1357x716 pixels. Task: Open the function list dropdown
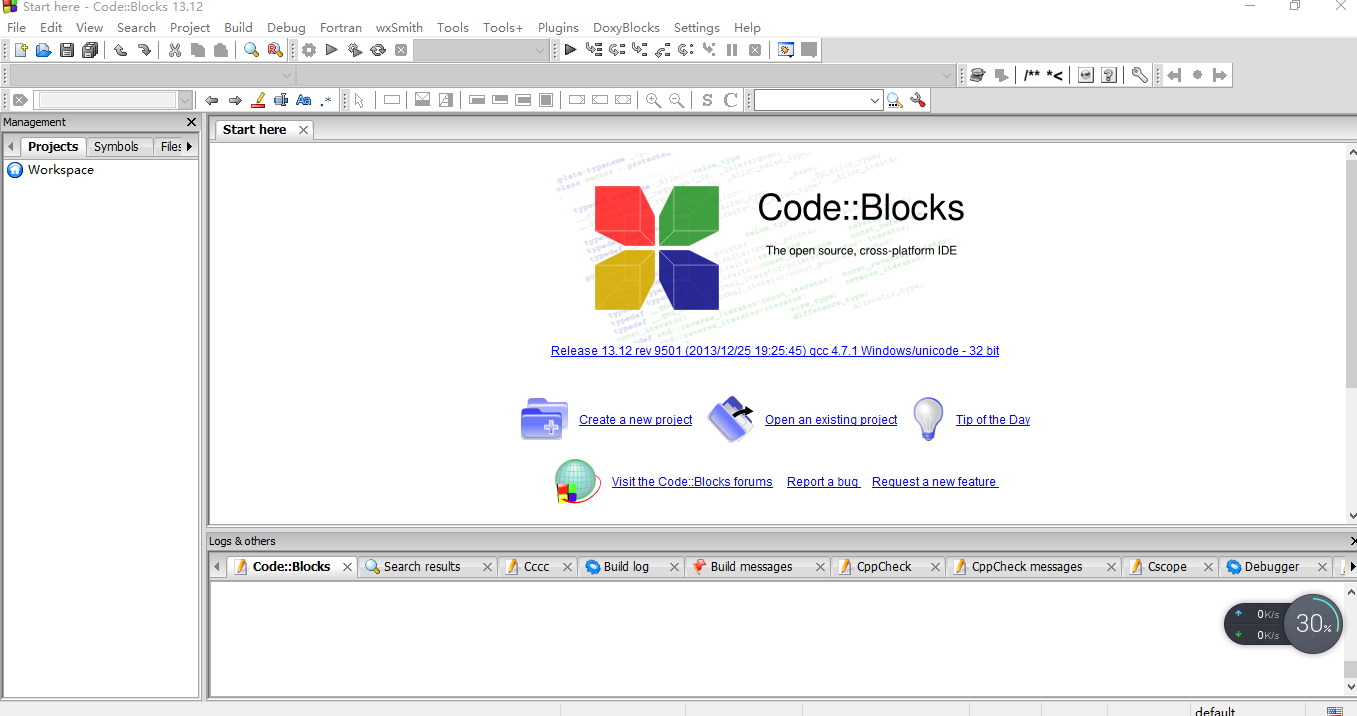coord(626,75)
